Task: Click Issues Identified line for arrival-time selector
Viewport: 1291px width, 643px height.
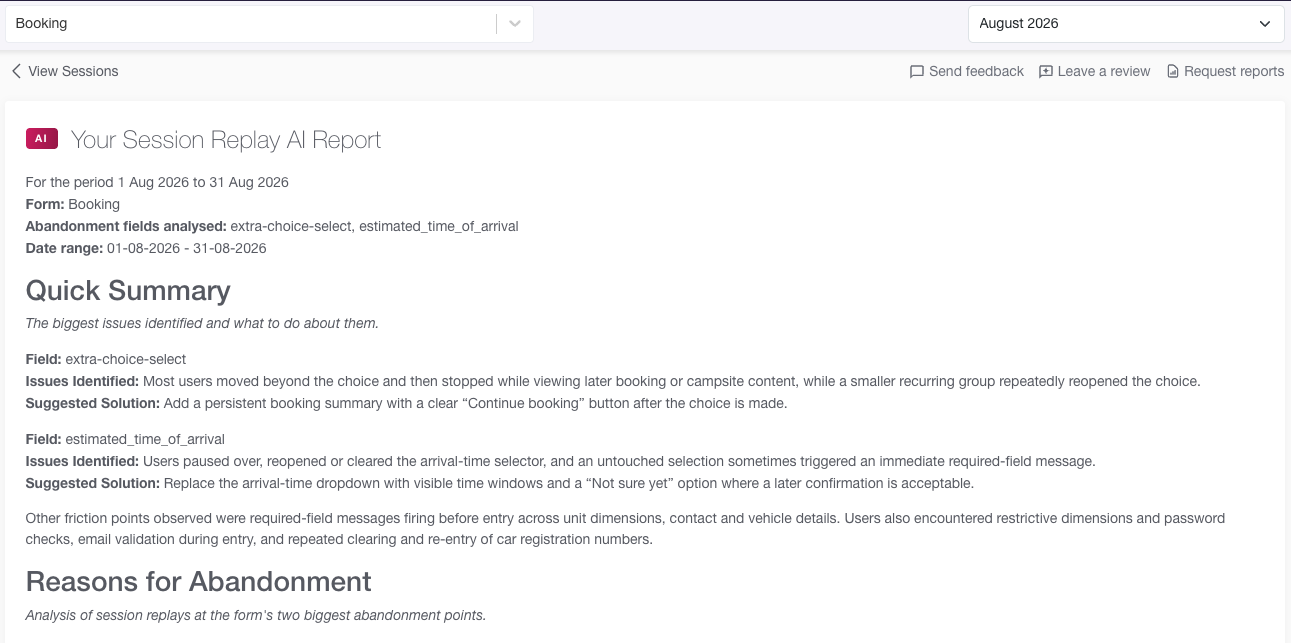Action: (561, 461)
